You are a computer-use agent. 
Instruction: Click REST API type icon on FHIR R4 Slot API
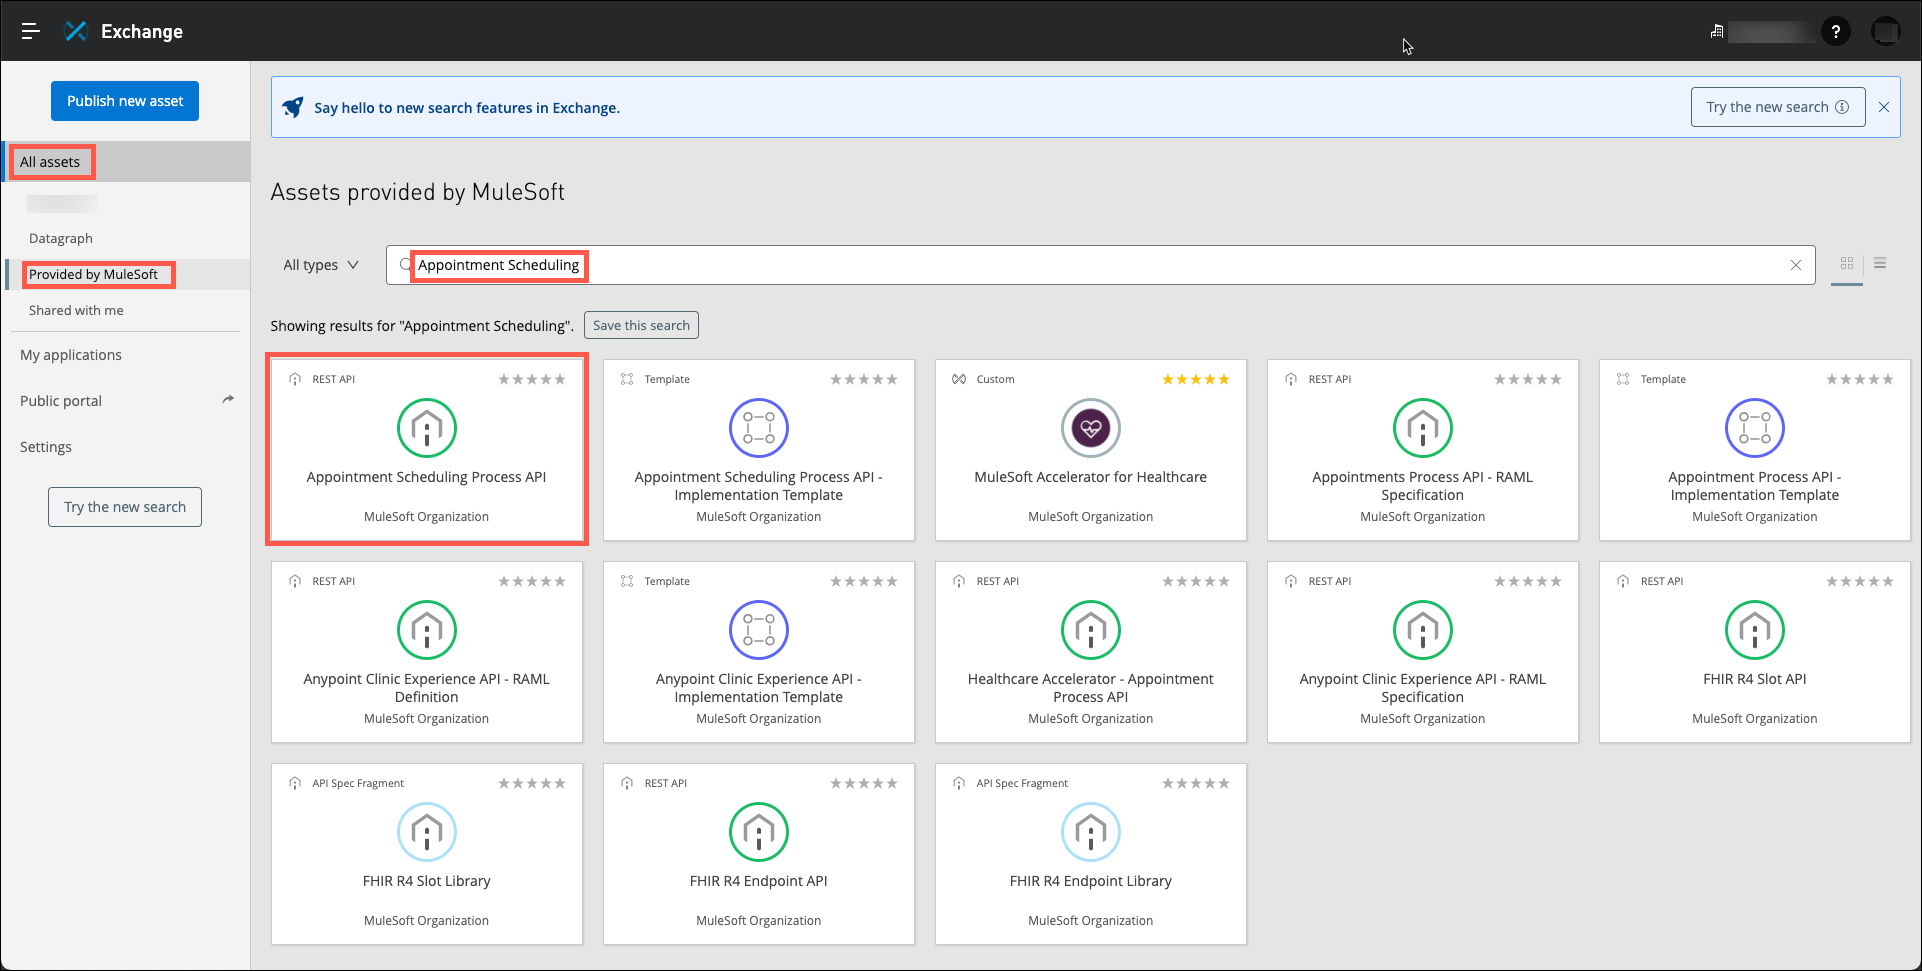[x=1623, y=581]
